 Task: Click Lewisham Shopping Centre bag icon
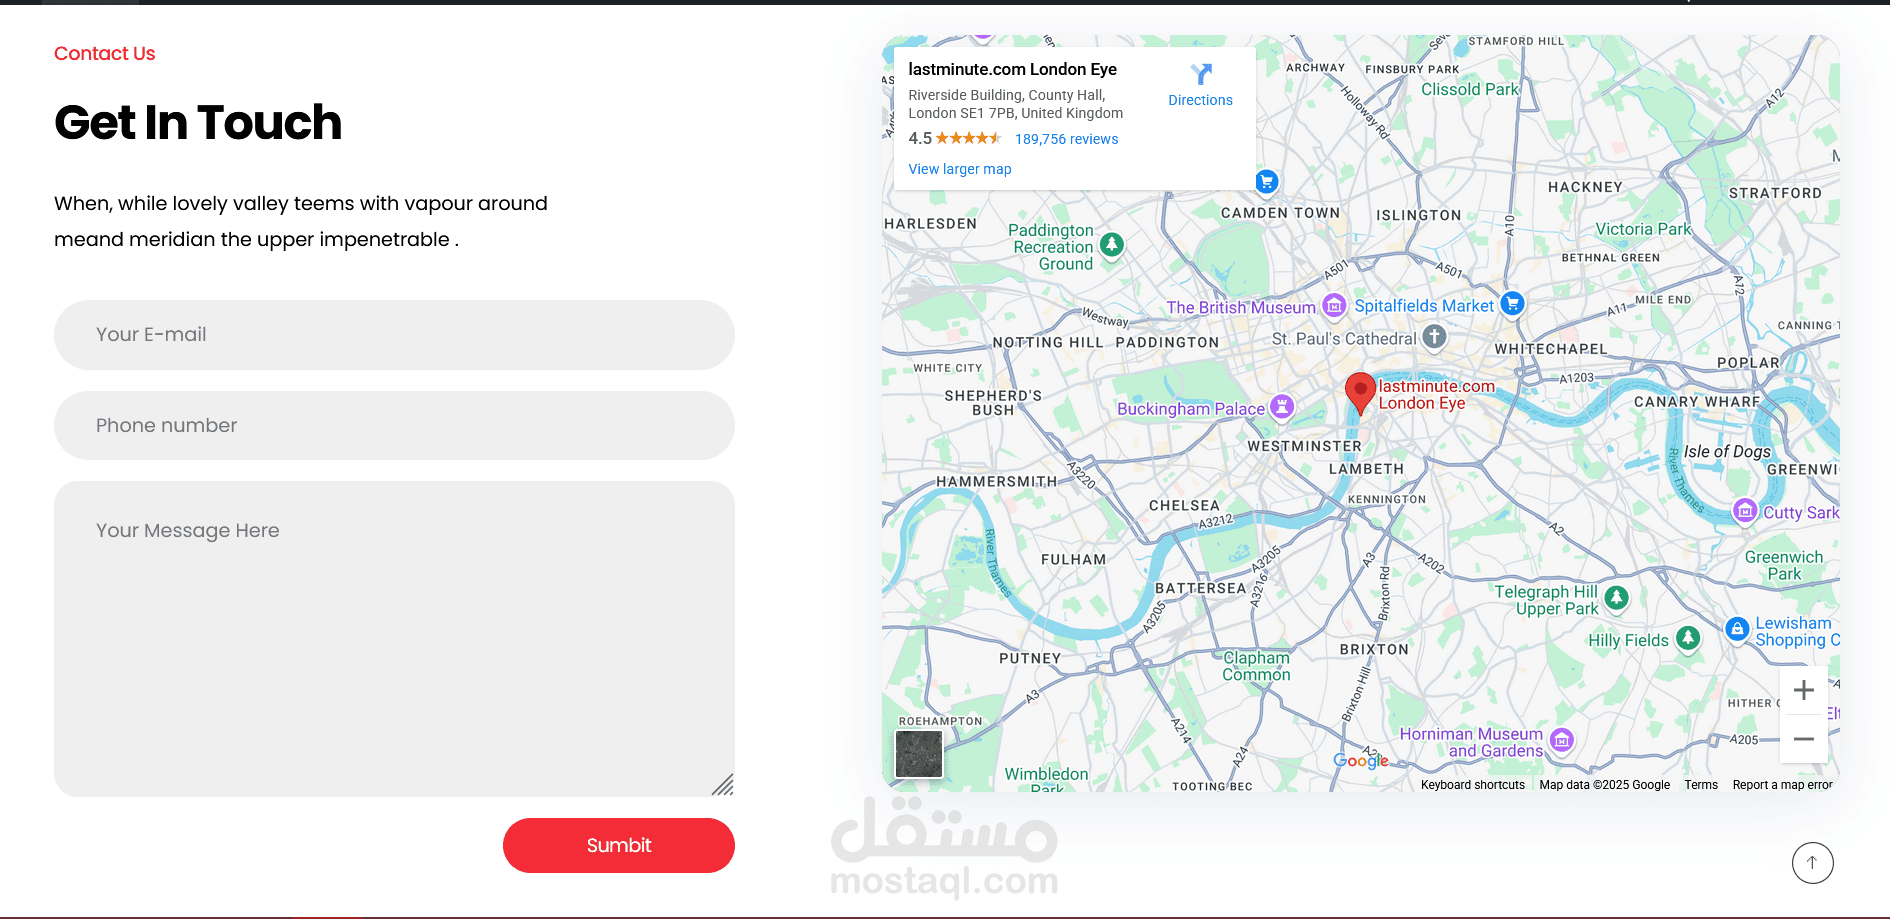pos(1738,629)
